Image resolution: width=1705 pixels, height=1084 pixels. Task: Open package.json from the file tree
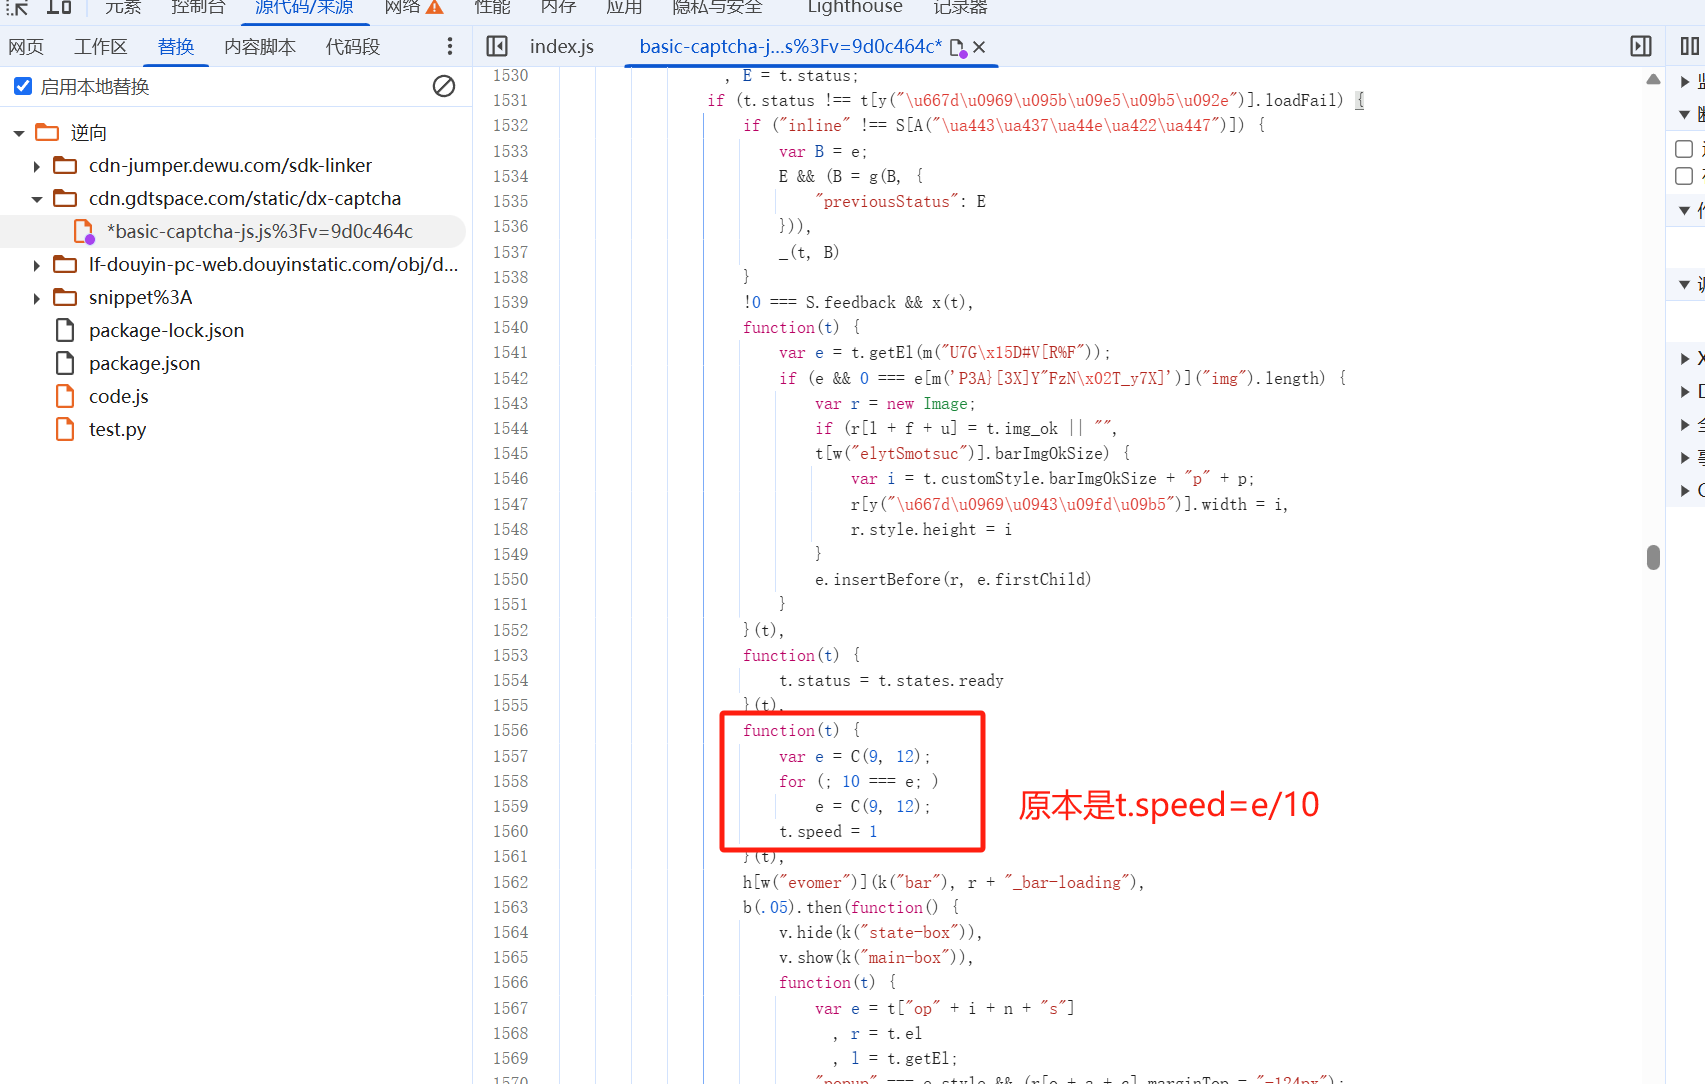point(145,363)
